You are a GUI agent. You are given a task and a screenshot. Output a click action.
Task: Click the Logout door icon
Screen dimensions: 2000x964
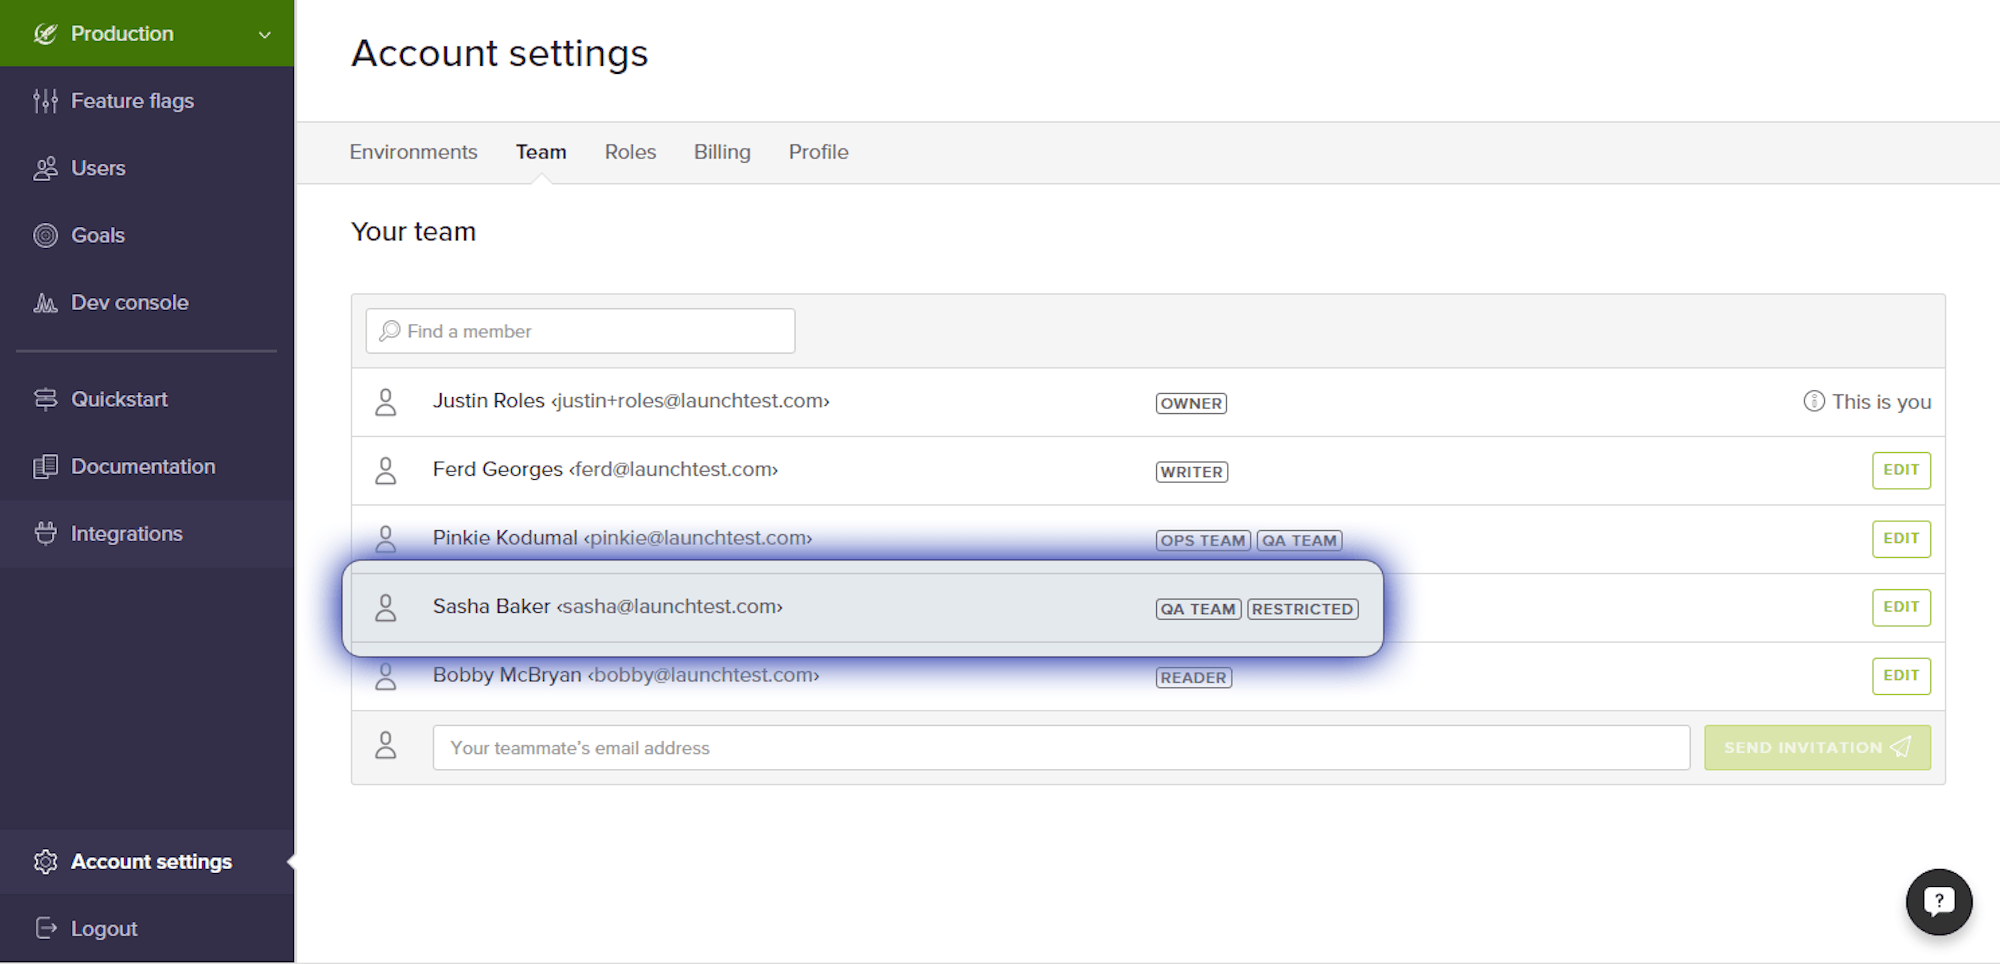[x=45, y=928]
